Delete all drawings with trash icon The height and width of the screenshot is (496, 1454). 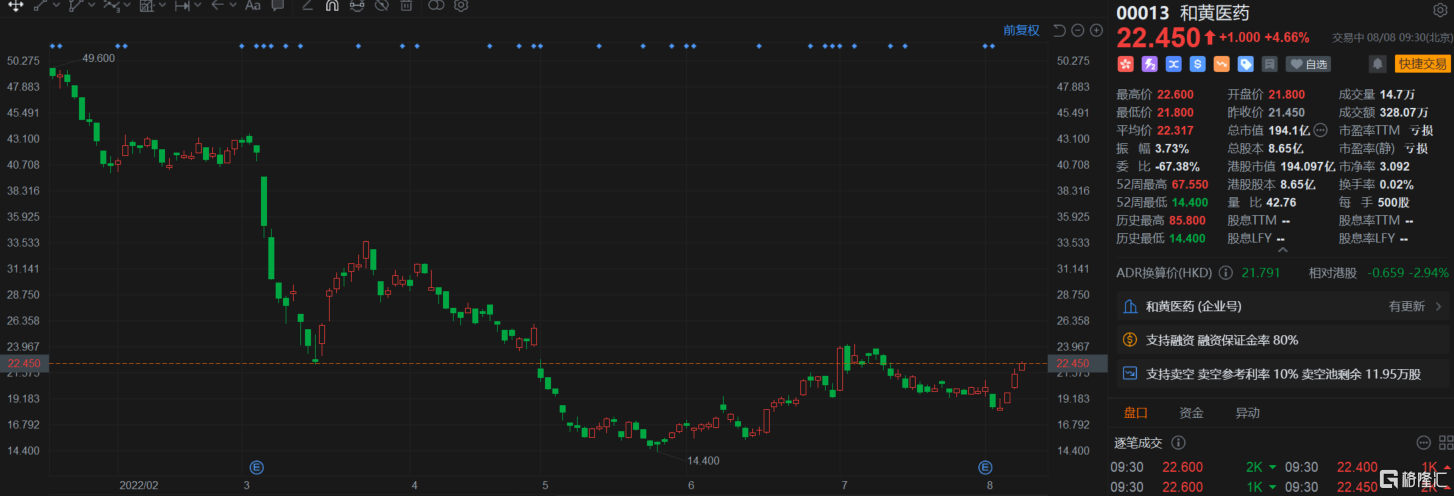click(406, 5)
